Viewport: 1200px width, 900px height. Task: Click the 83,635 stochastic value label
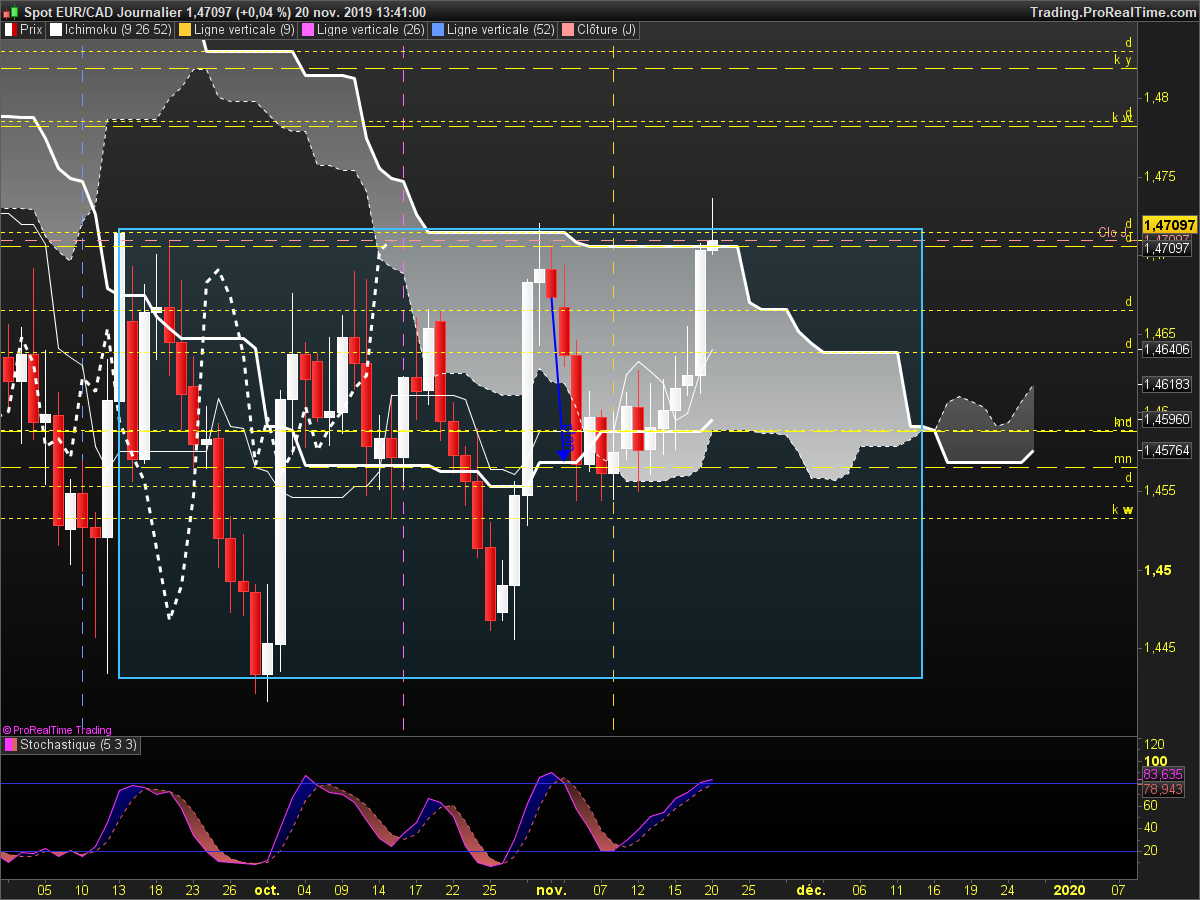point(1162,774)
